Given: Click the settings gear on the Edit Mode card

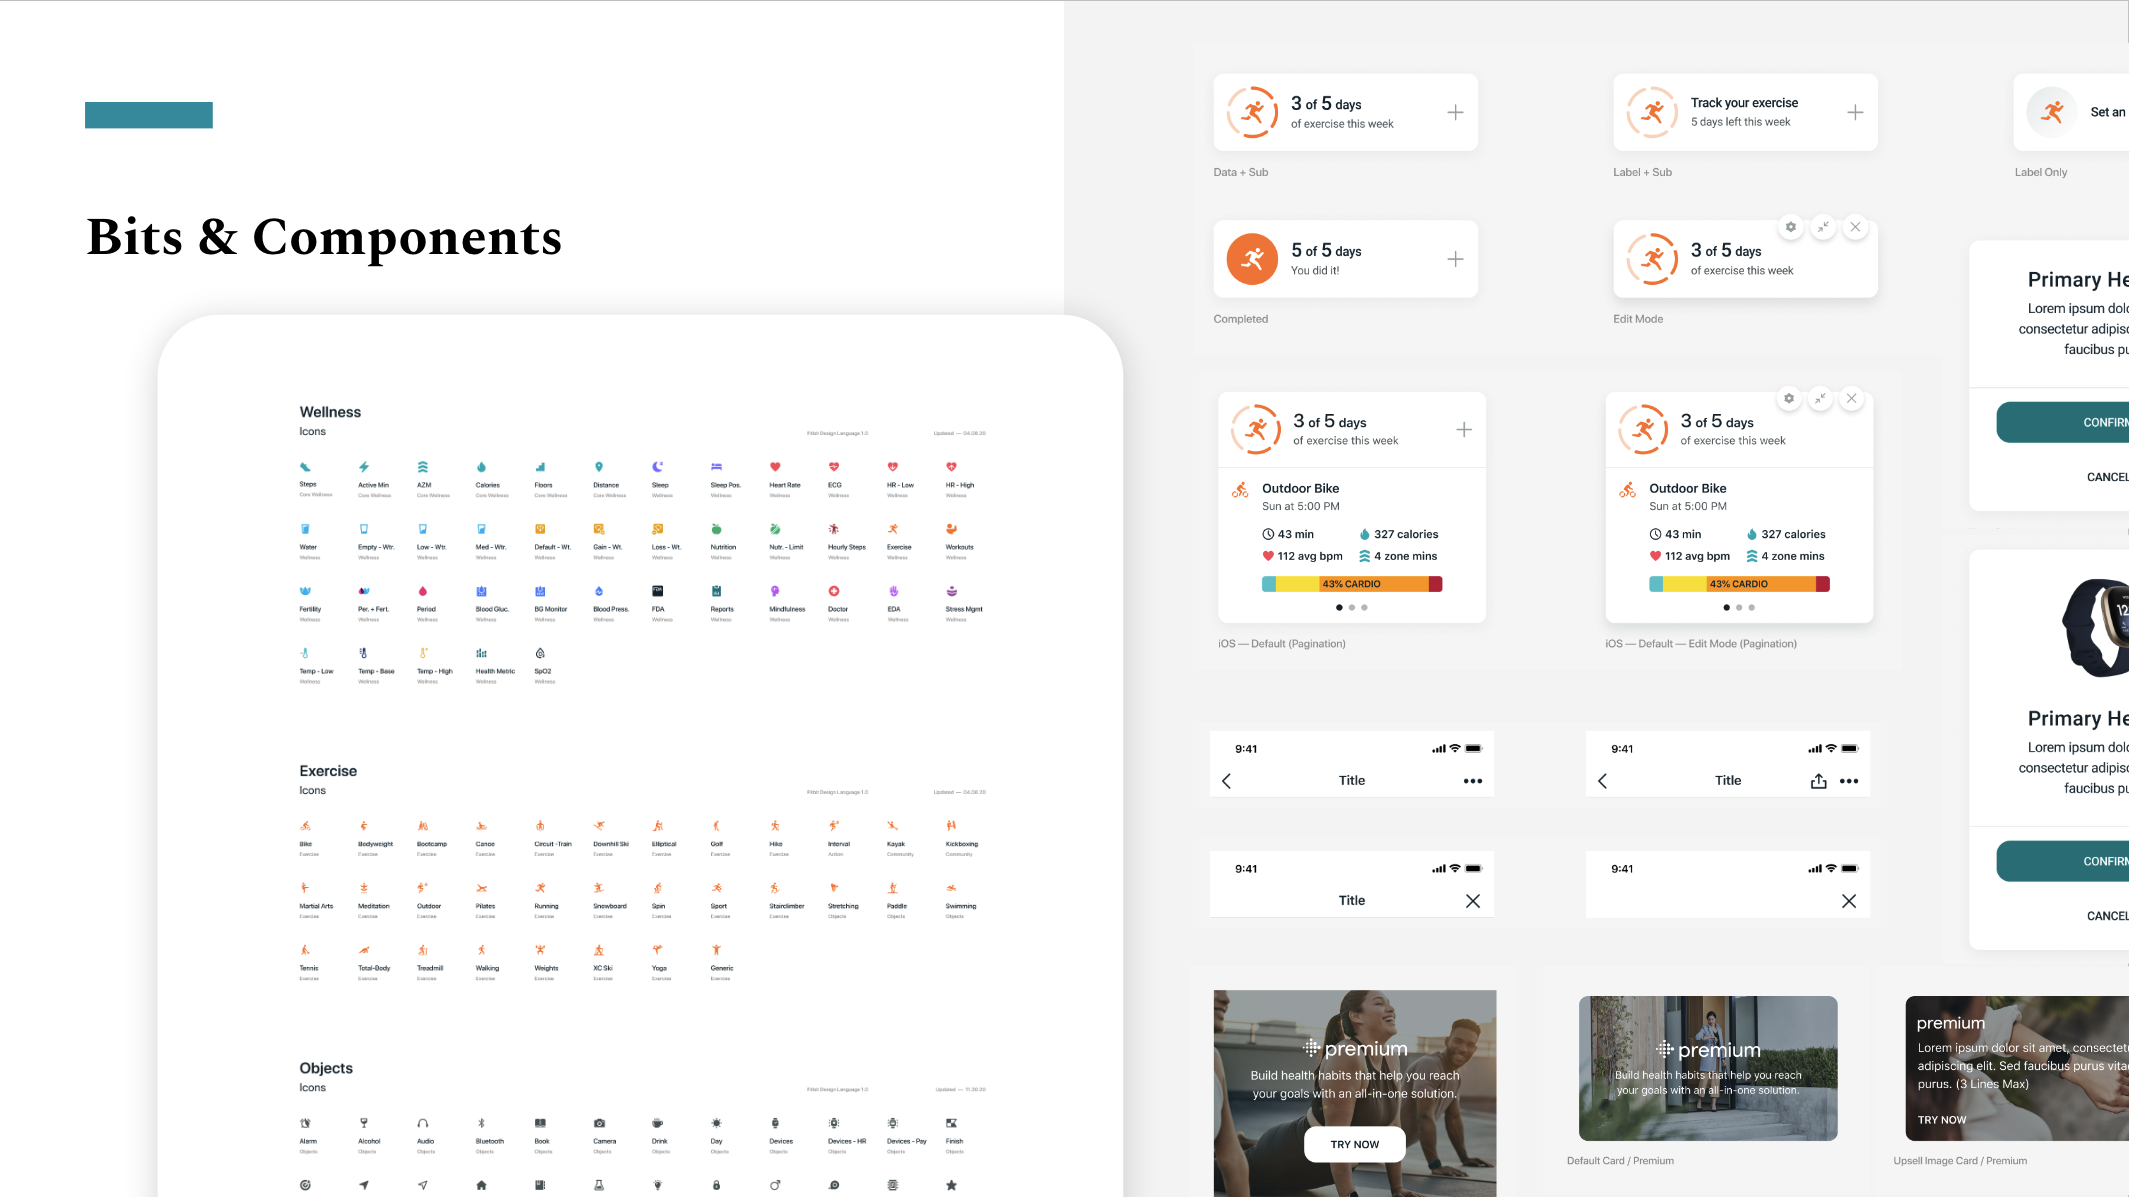Looking at the screenshot, I should [x=1790, y=227].
